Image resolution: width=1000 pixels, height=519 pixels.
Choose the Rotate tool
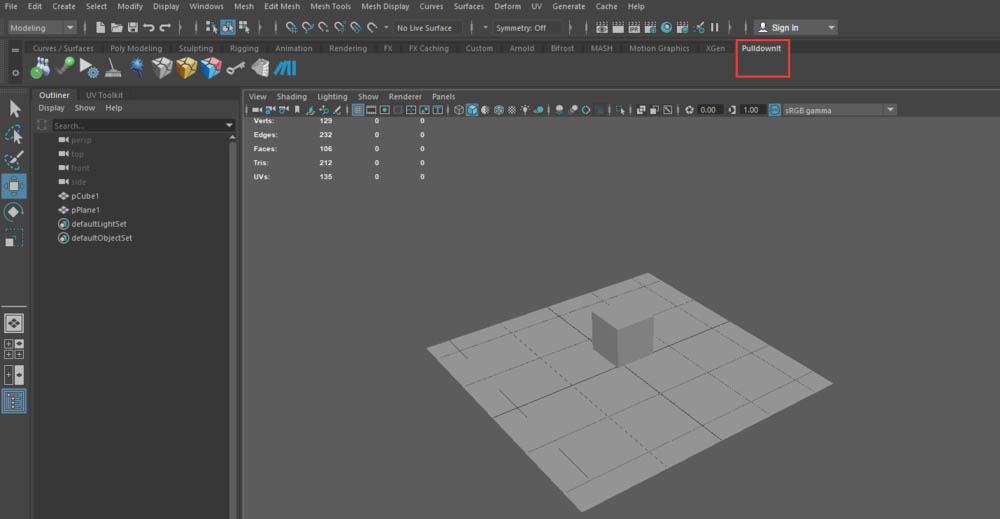(x=14, y=212)
